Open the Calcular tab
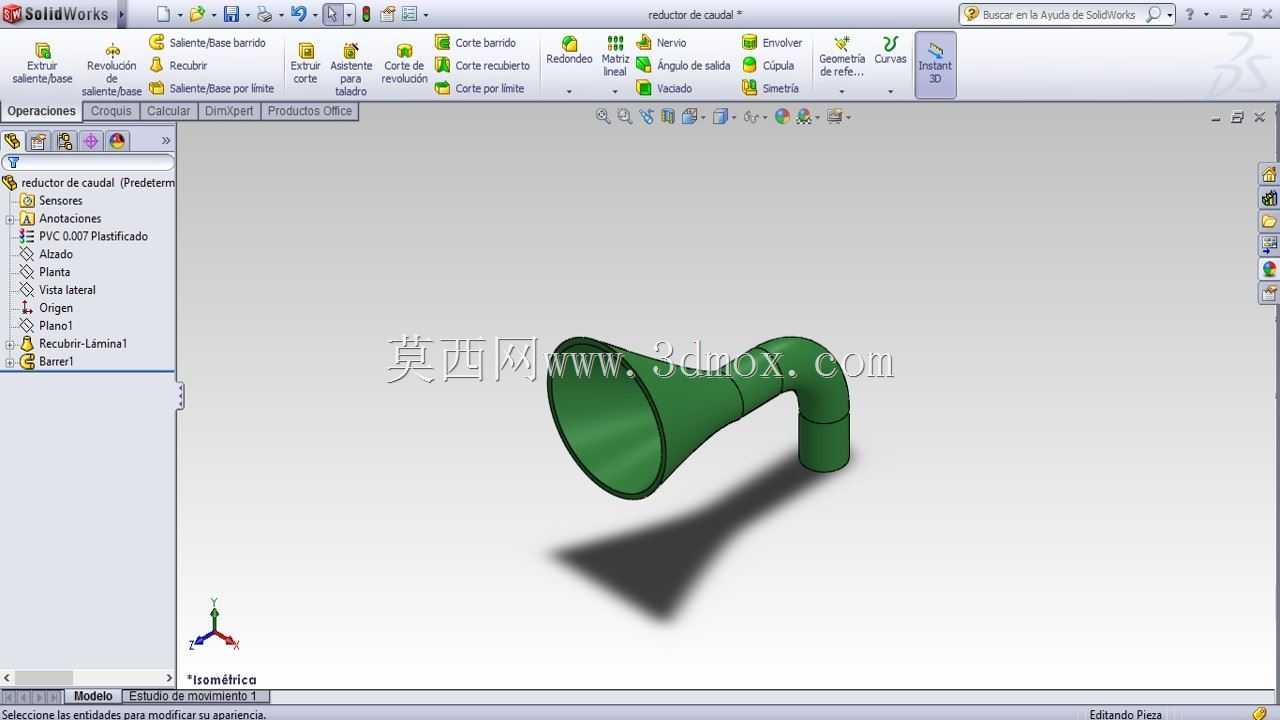Image resolution: width=1280 pixels, height=720 pixels. (169, 111)
